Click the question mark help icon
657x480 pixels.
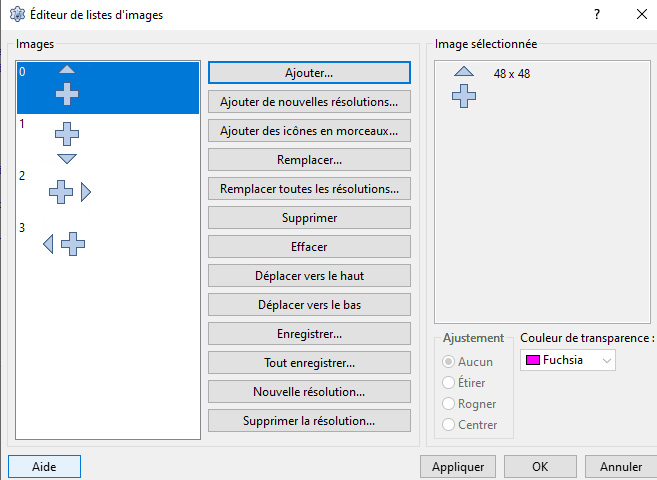(596, 15)
